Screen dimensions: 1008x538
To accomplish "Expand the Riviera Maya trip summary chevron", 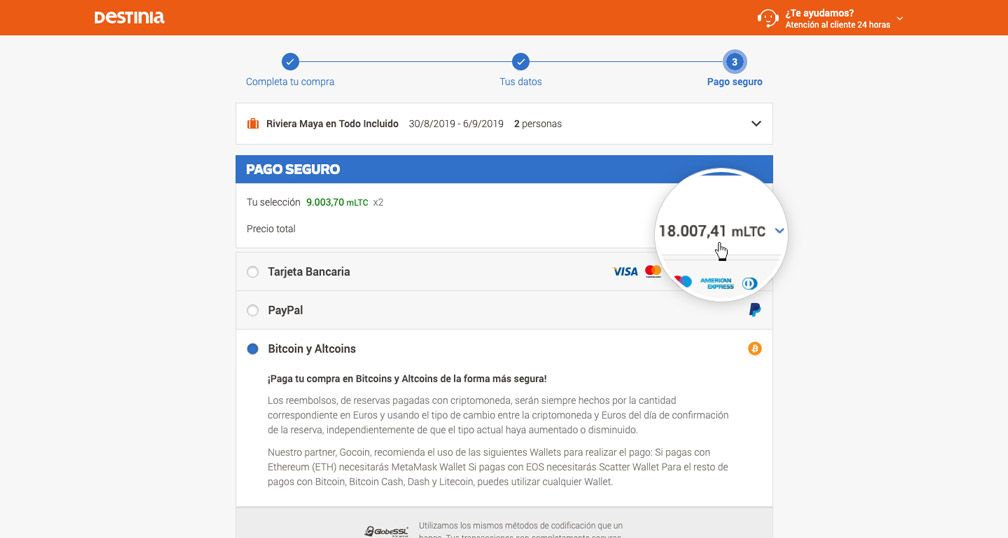I will [756, 123].
